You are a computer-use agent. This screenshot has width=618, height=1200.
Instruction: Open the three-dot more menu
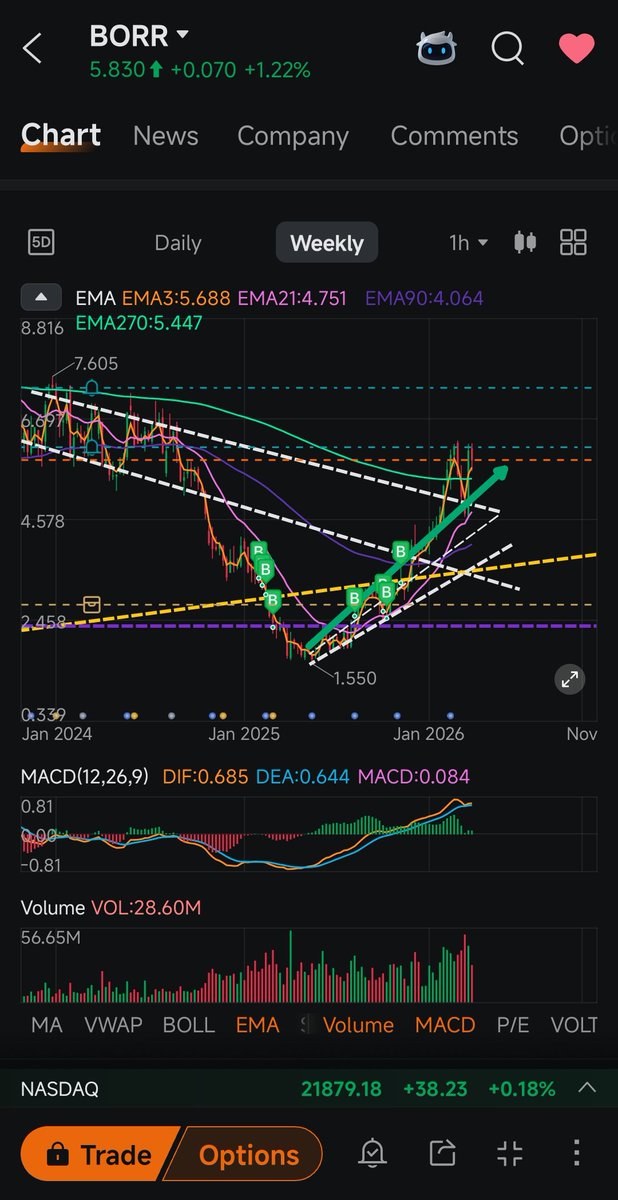click(x=577, y=1154)
